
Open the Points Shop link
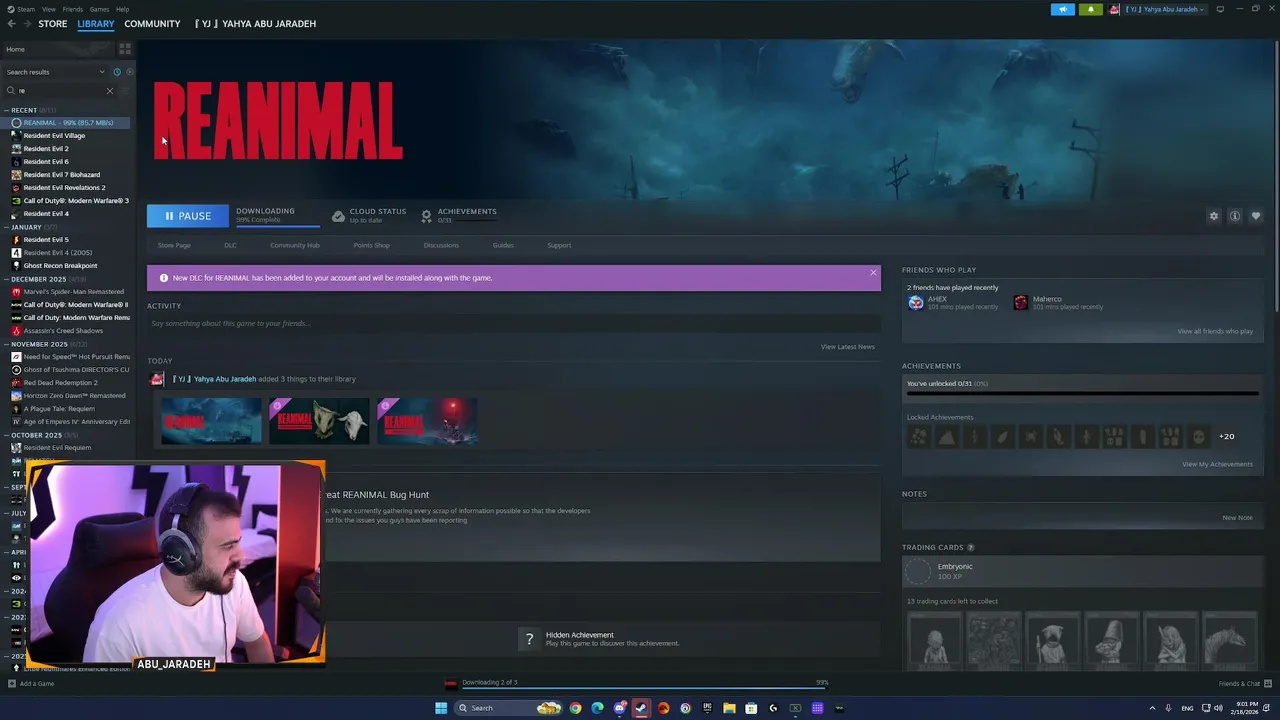pos(371,245)
